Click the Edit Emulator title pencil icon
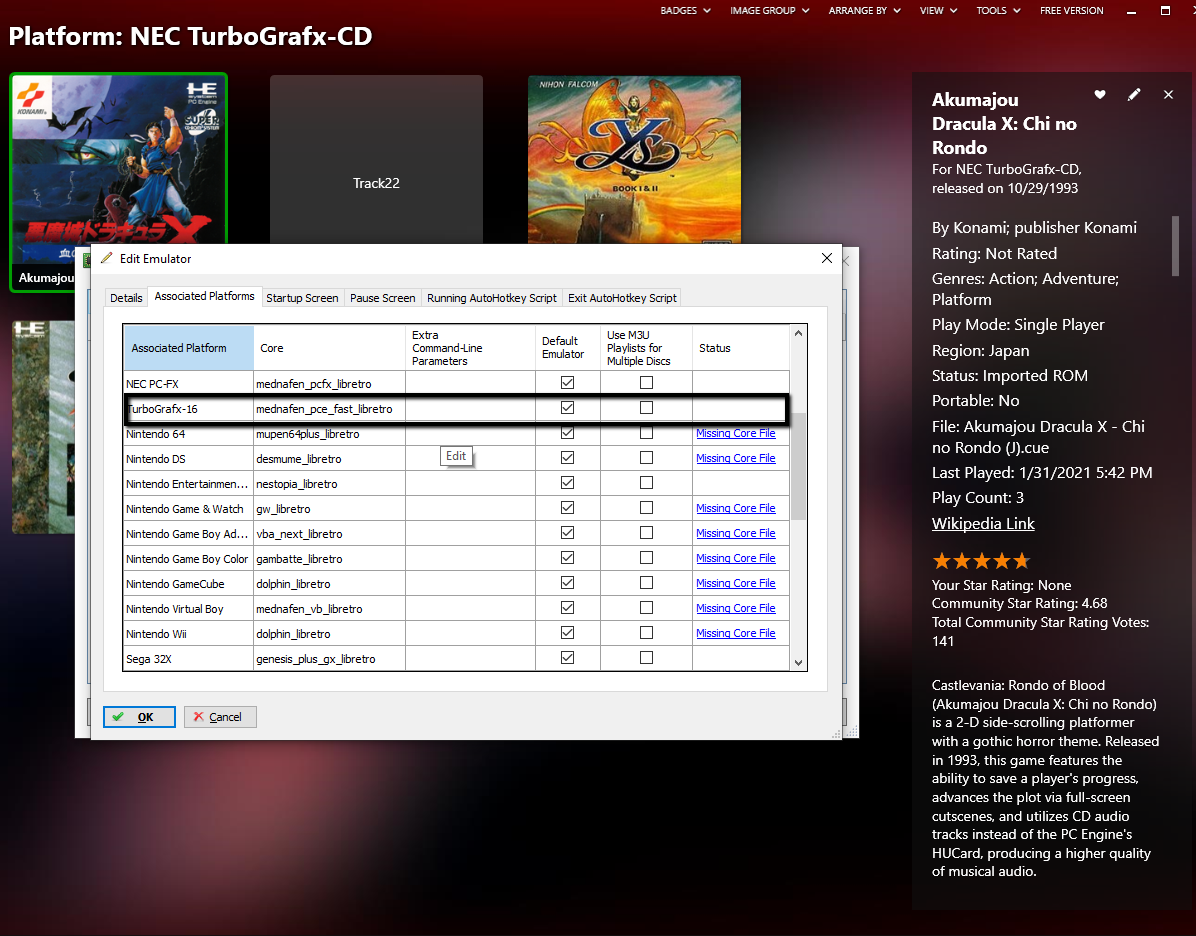 pos(107,258)
